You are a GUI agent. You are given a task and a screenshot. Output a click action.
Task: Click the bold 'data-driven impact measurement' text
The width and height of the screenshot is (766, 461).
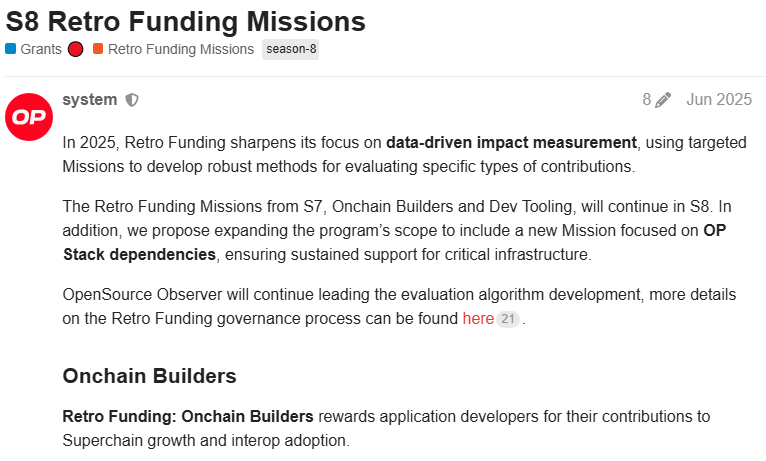[x=511, y=143]
